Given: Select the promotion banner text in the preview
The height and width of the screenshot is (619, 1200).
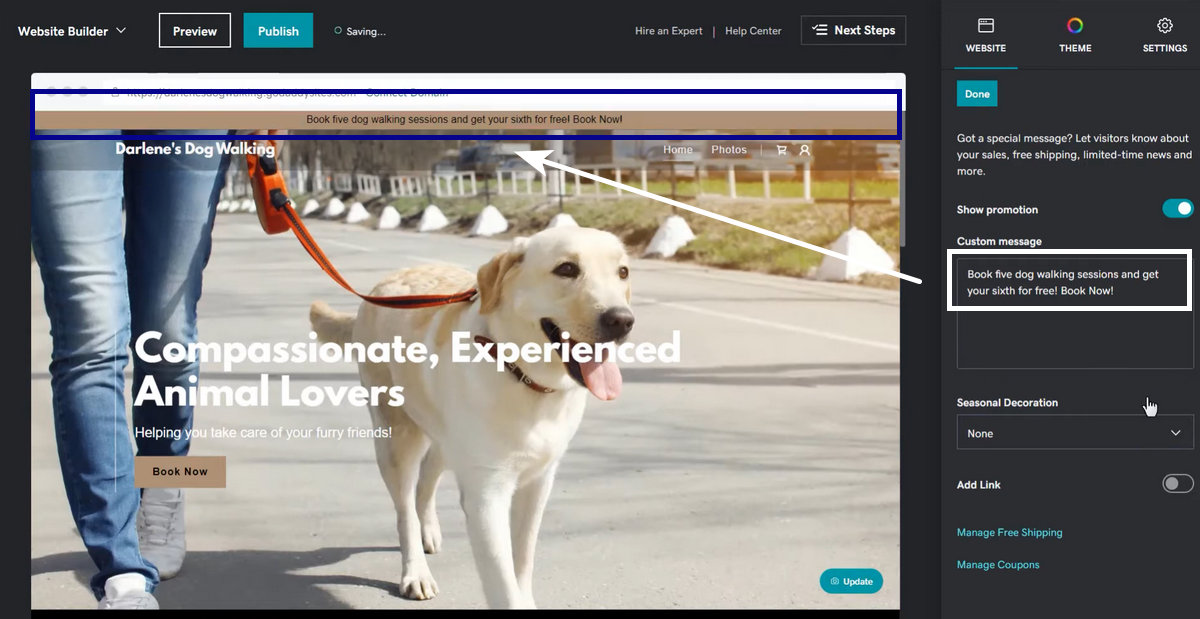Looking at the screenshot, I should click(464, 119).
